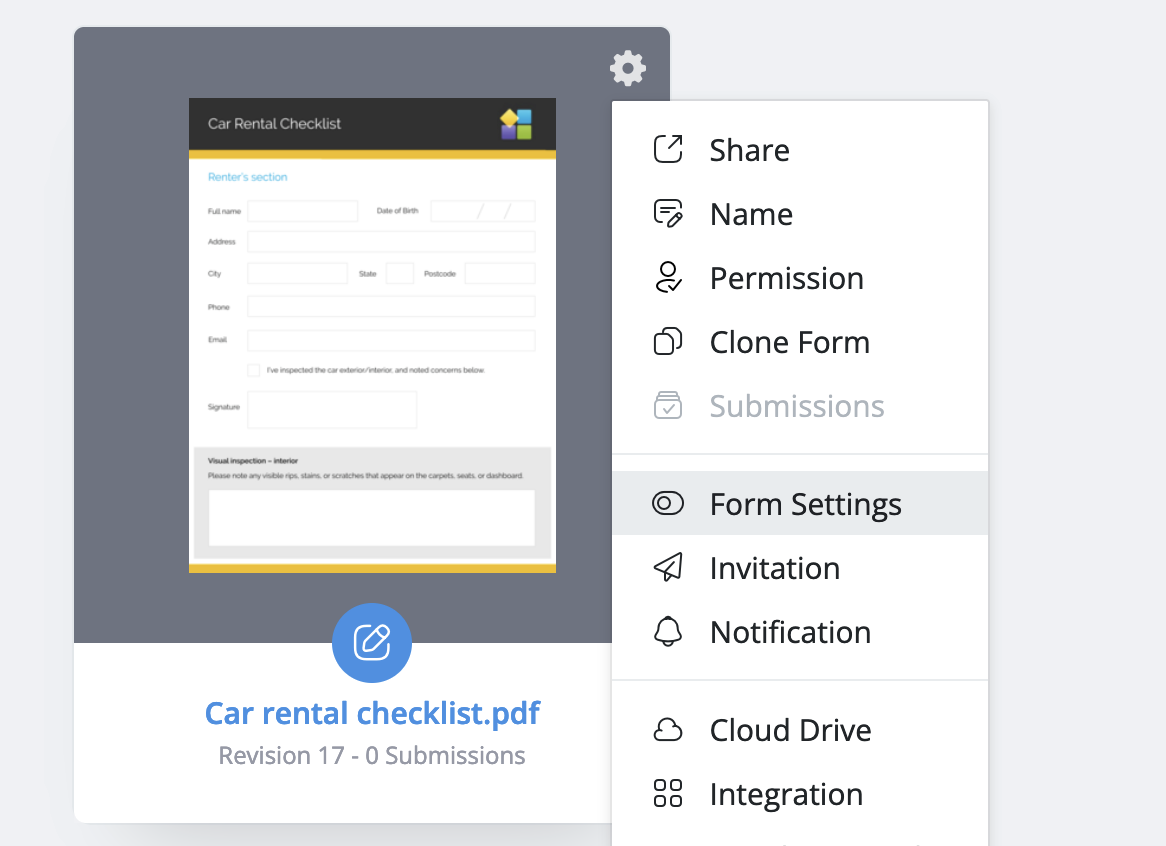Image resolution: width=1166 pixels, height=846 pixels.
Task: Click the Integration grid icon
Action: coord(667,794)
